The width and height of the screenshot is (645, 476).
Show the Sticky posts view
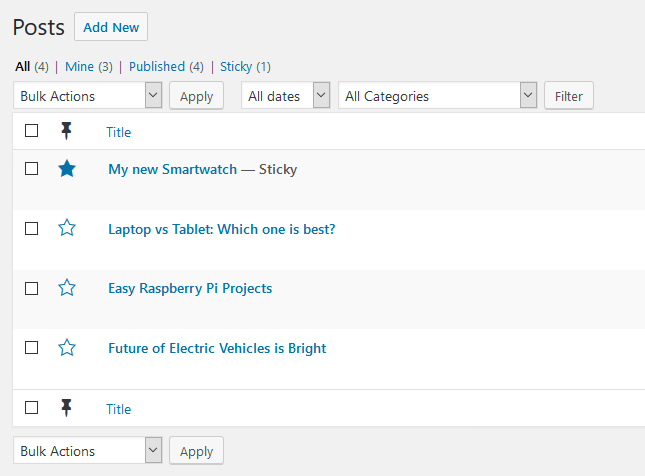(236, 67)
